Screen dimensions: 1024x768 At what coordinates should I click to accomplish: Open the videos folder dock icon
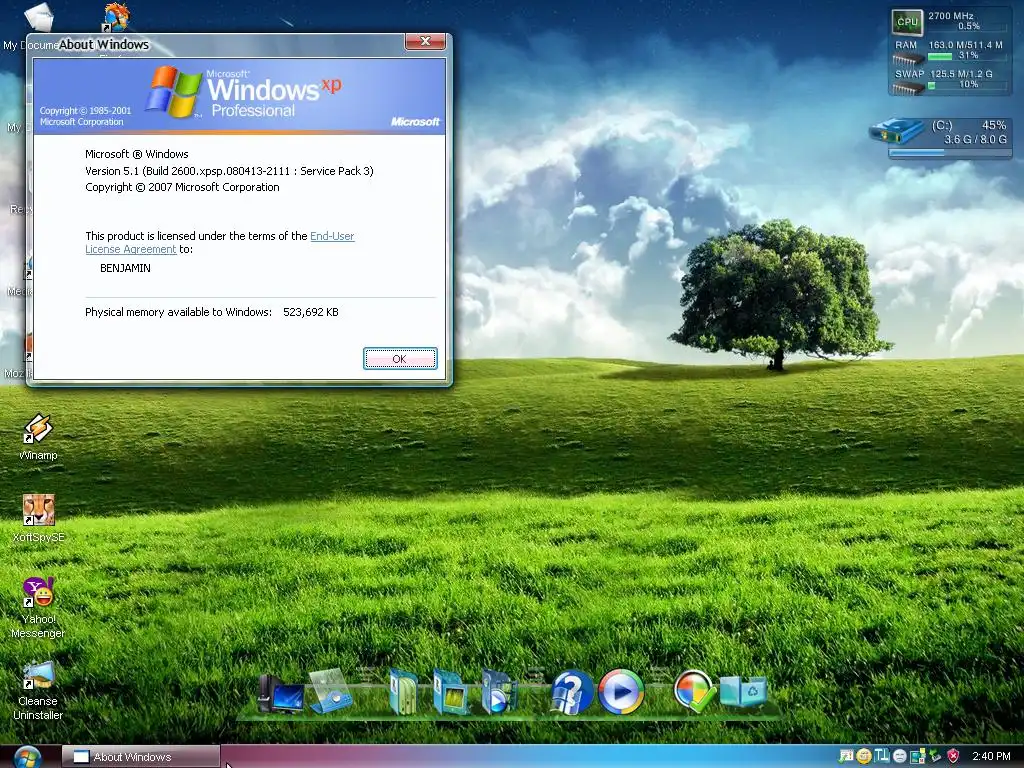point(499,692)
